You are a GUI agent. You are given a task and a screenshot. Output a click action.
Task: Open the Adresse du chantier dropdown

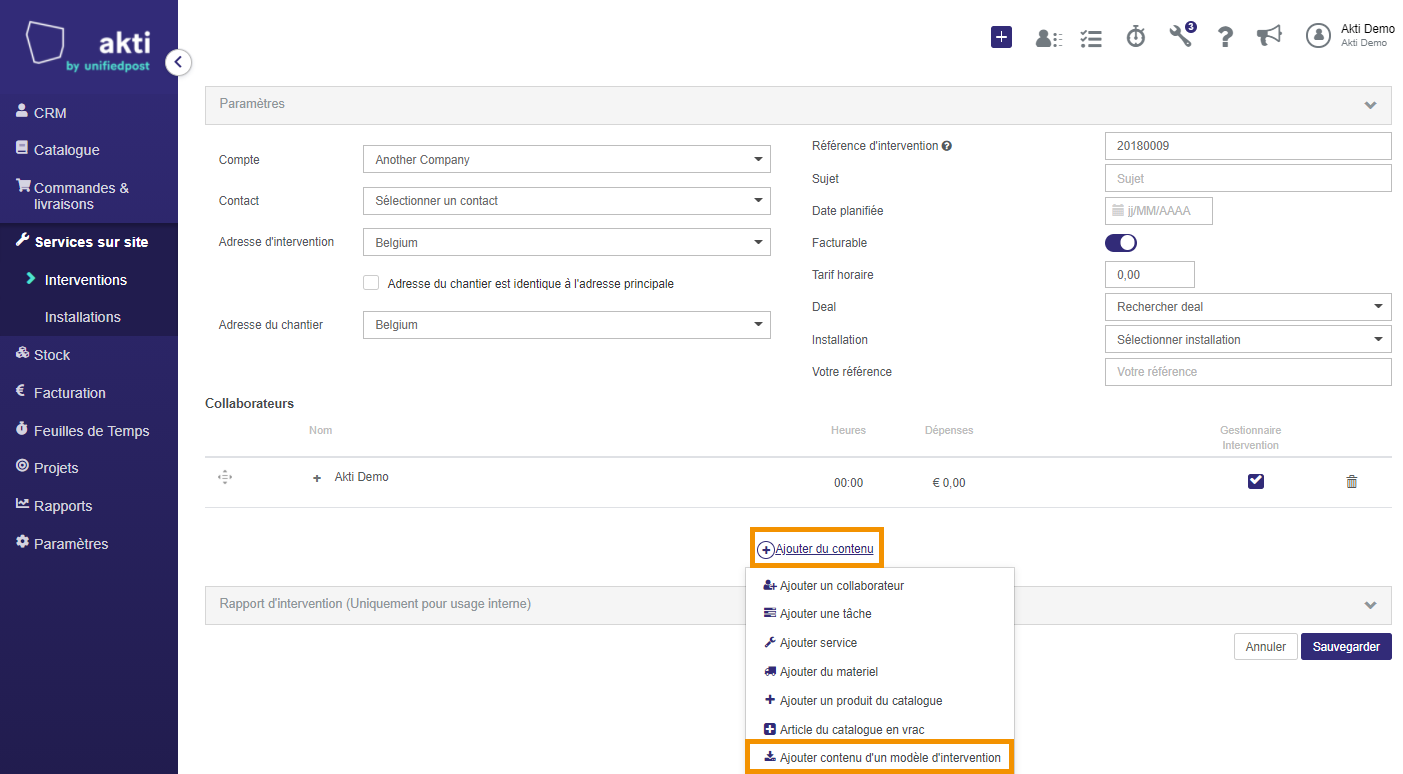coord(567,324)
